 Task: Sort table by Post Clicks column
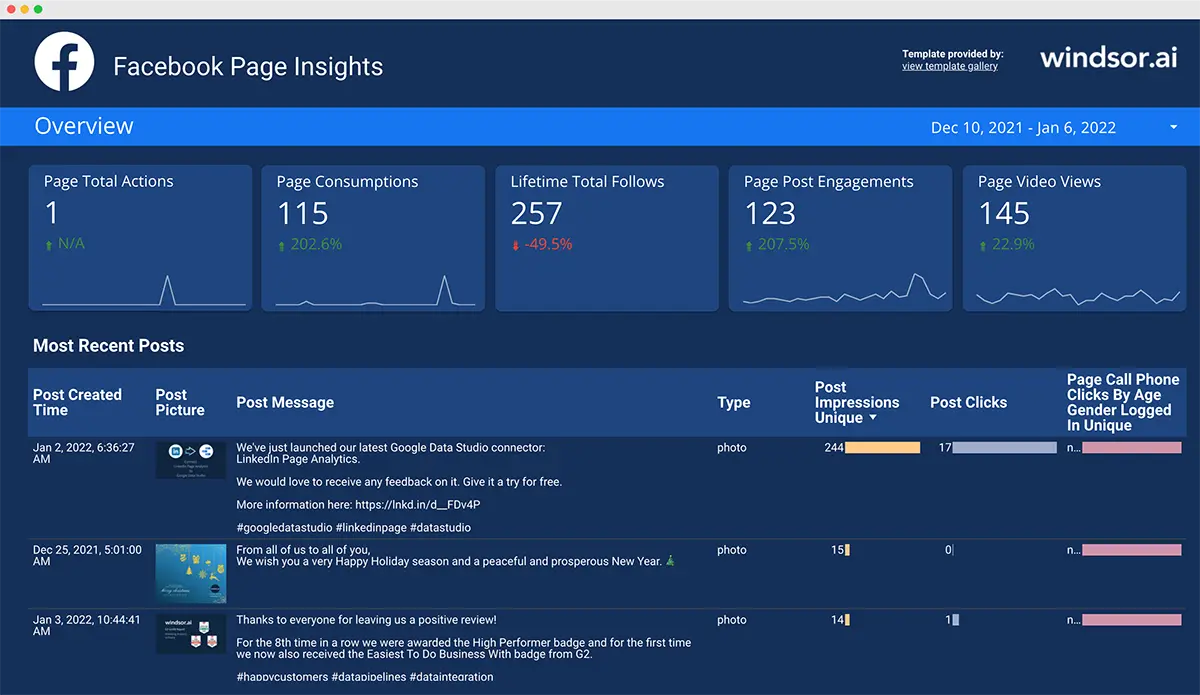968,402
